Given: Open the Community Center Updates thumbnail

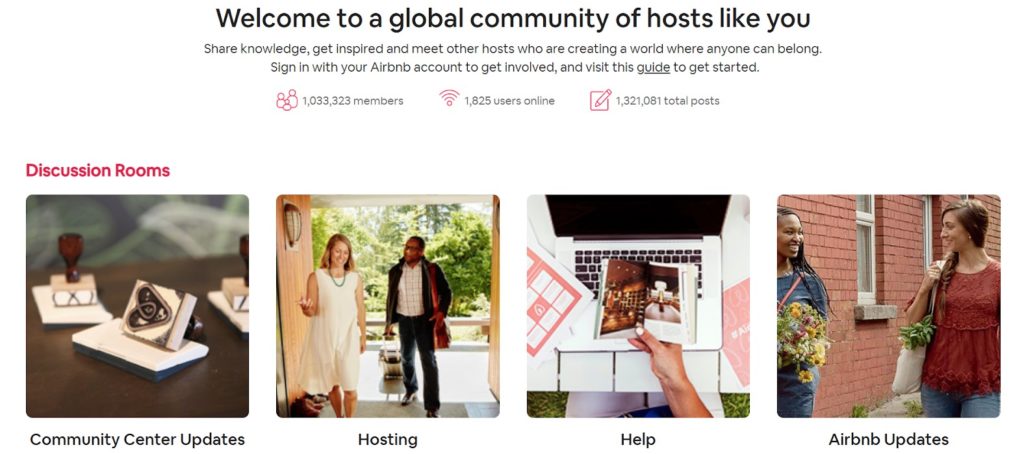Looking at the screenshot, I should pos(137,306).
